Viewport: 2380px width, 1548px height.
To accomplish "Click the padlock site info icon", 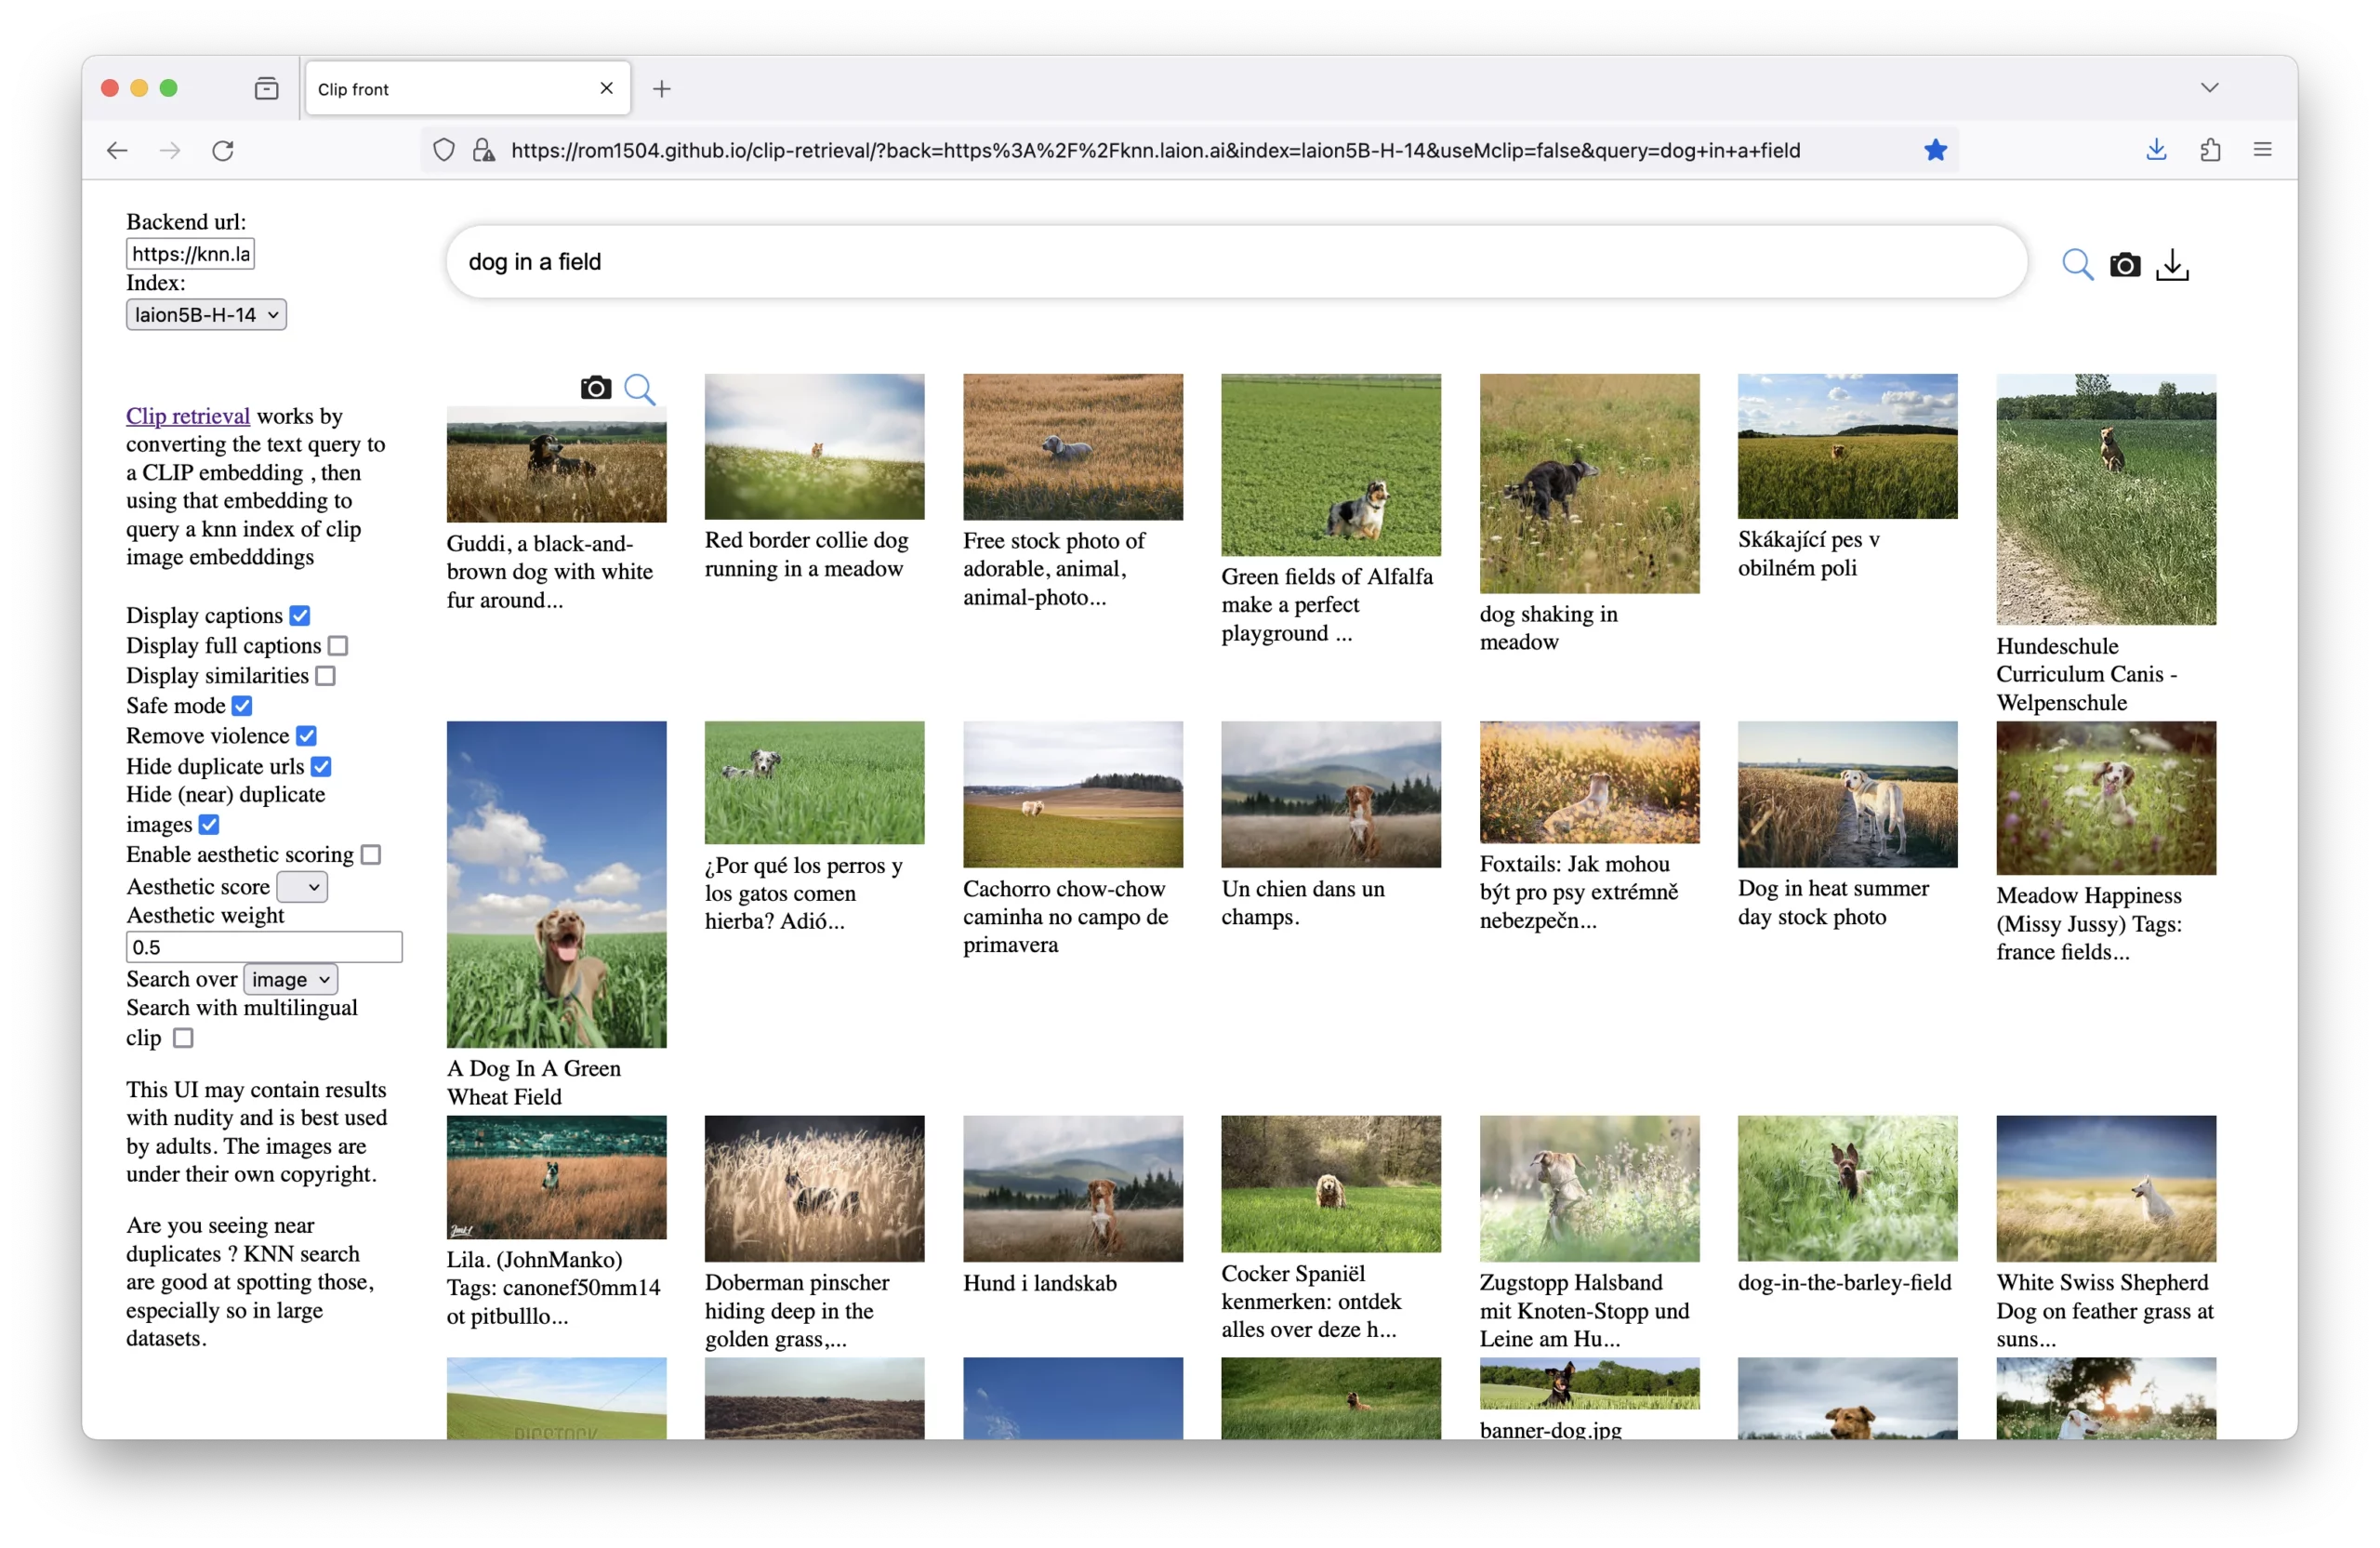I will pos(484,150).
